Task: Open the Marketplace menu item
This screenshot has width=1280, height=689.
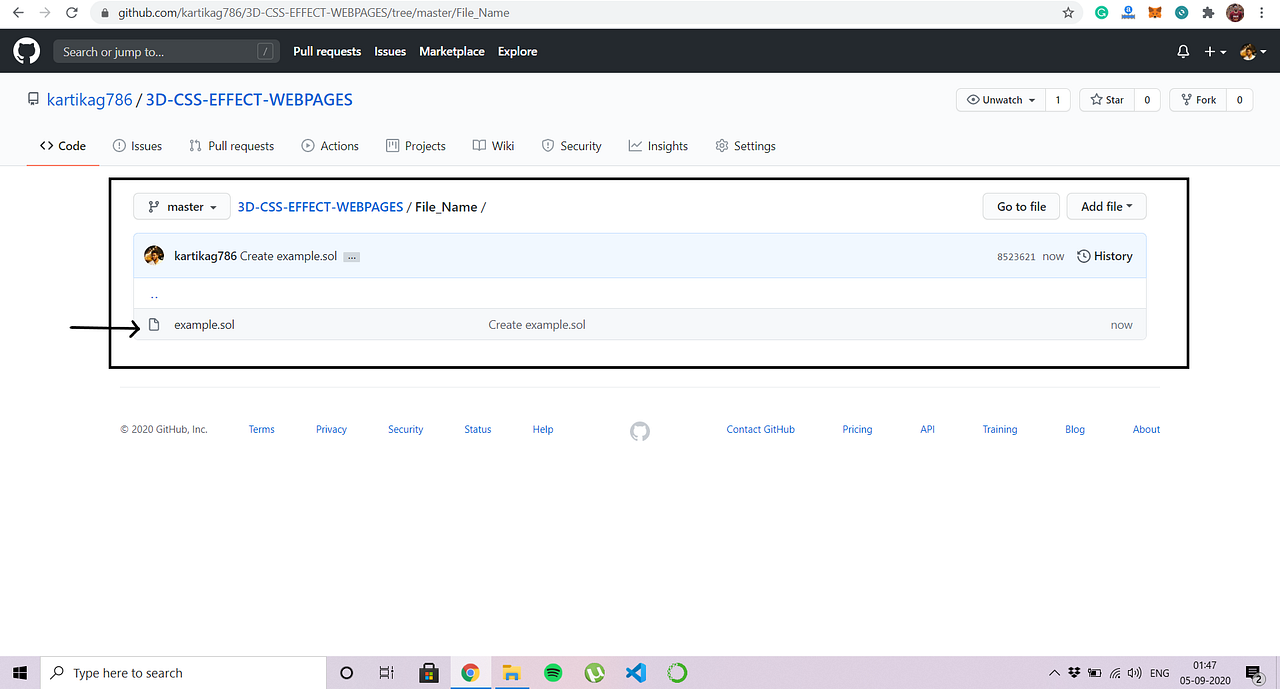Action: point(451,51)
